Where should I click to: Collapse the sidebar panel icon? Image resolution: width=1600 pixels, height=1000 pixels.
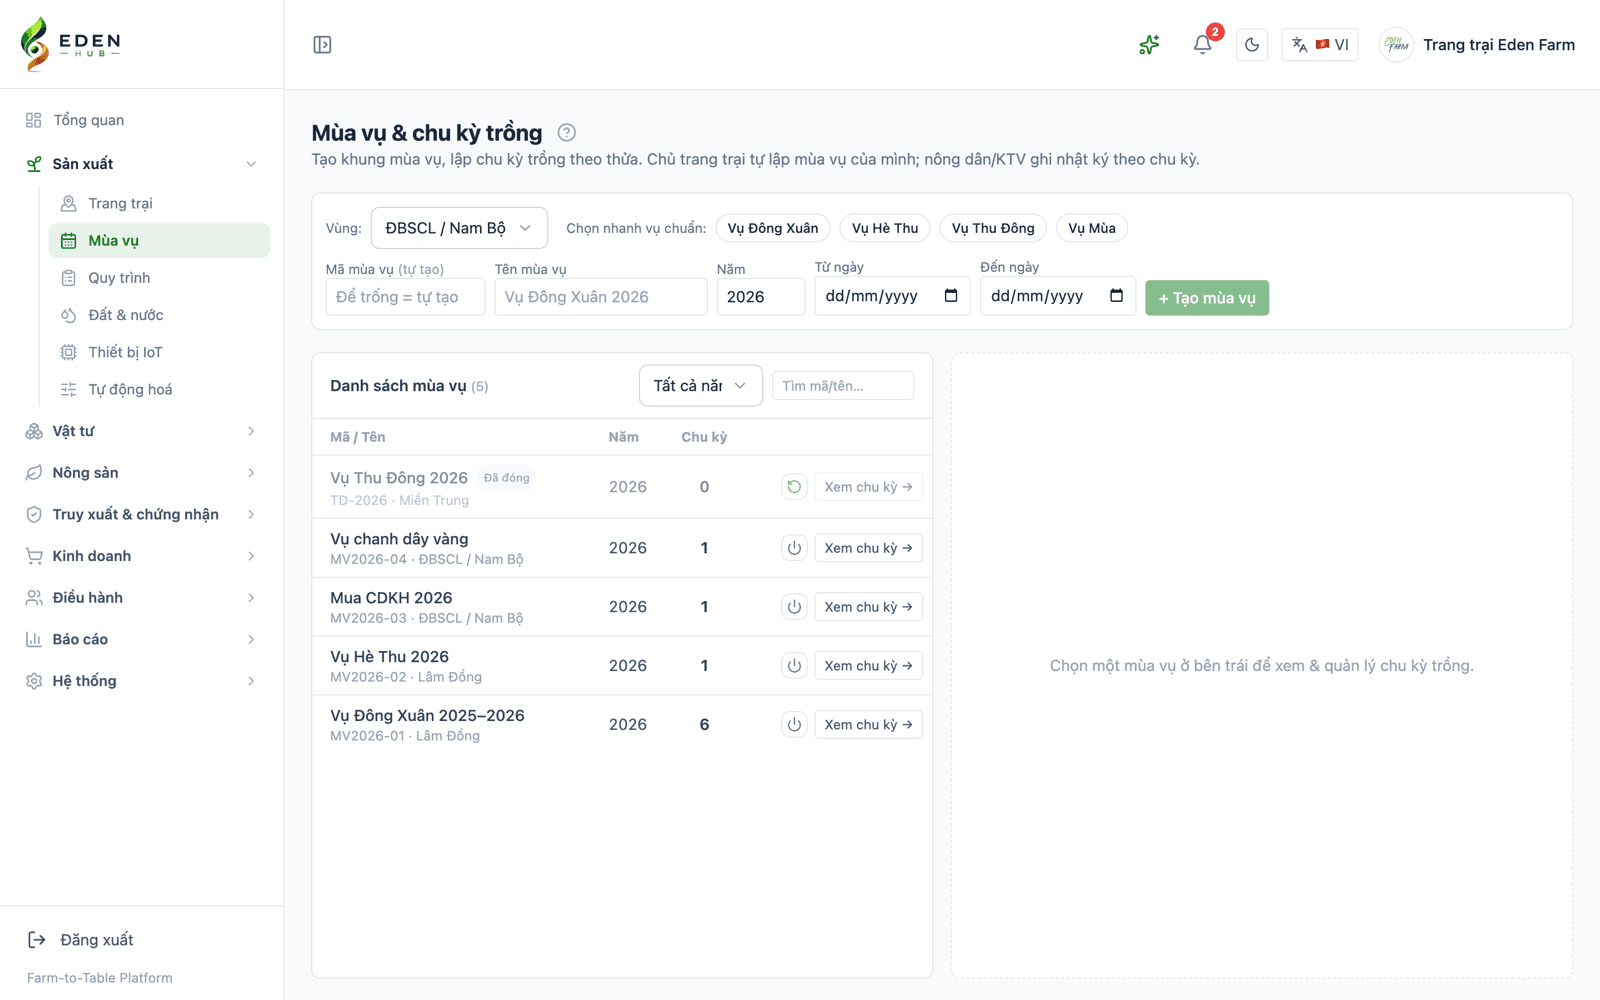(x=322, y=45)
